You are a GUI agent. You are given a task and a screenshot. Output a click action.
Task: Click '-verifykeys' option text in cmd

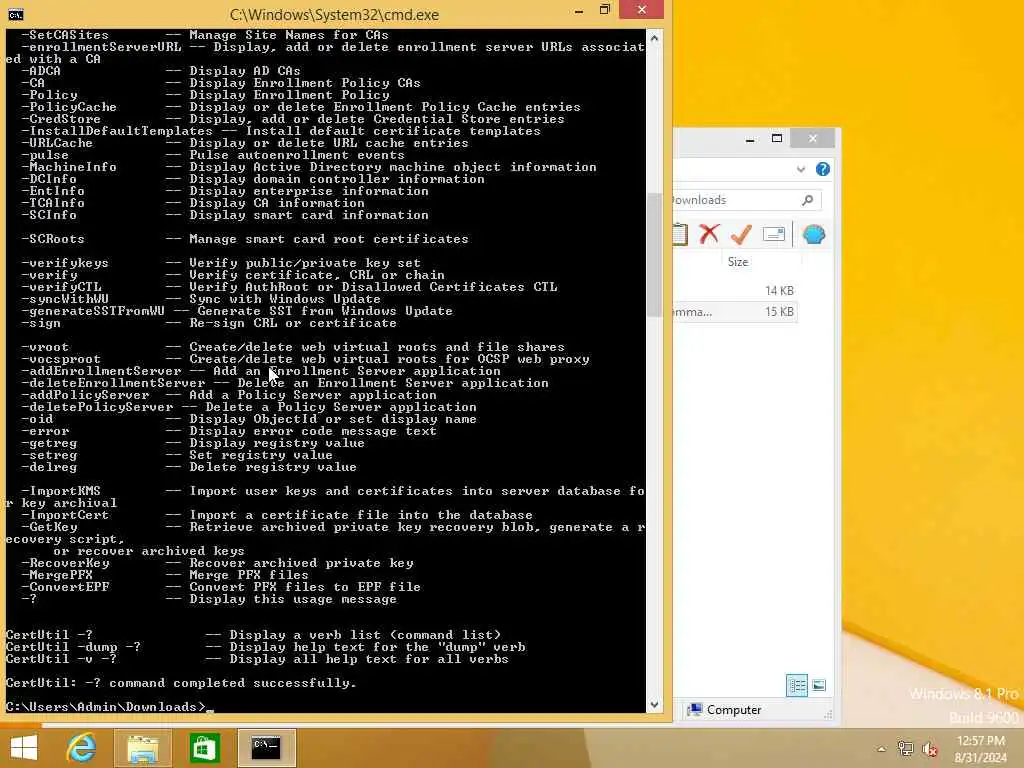pyautogui.click(x=65, y=263)
